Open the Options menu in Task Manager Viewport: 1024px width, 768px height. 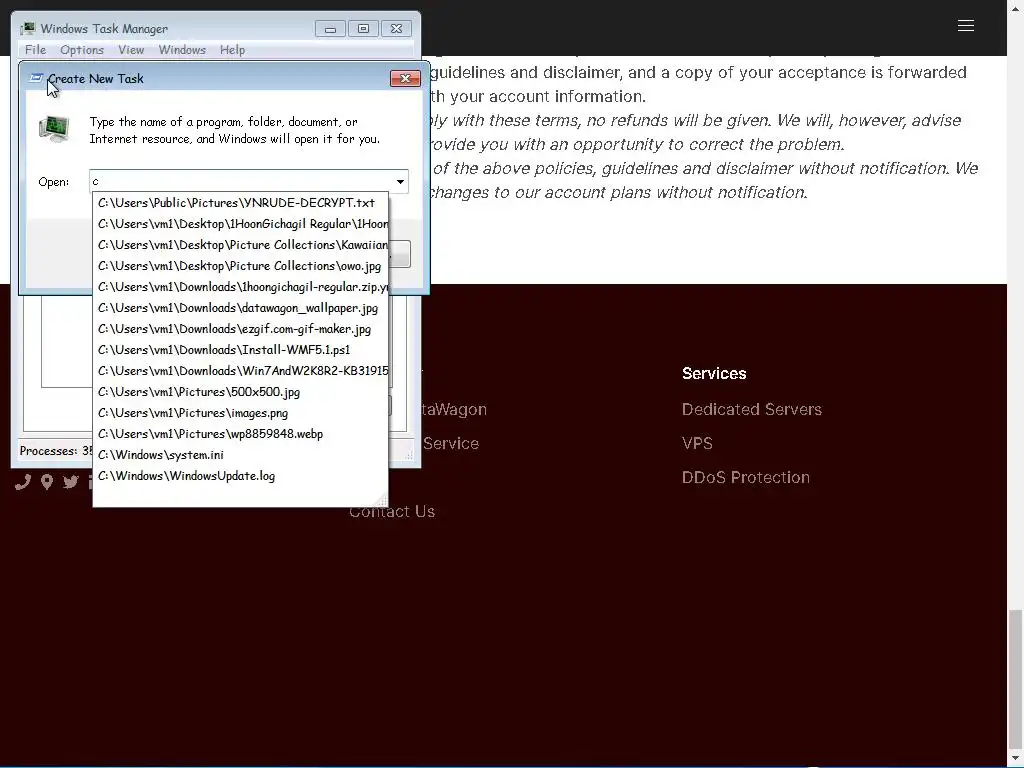[82, 50]
